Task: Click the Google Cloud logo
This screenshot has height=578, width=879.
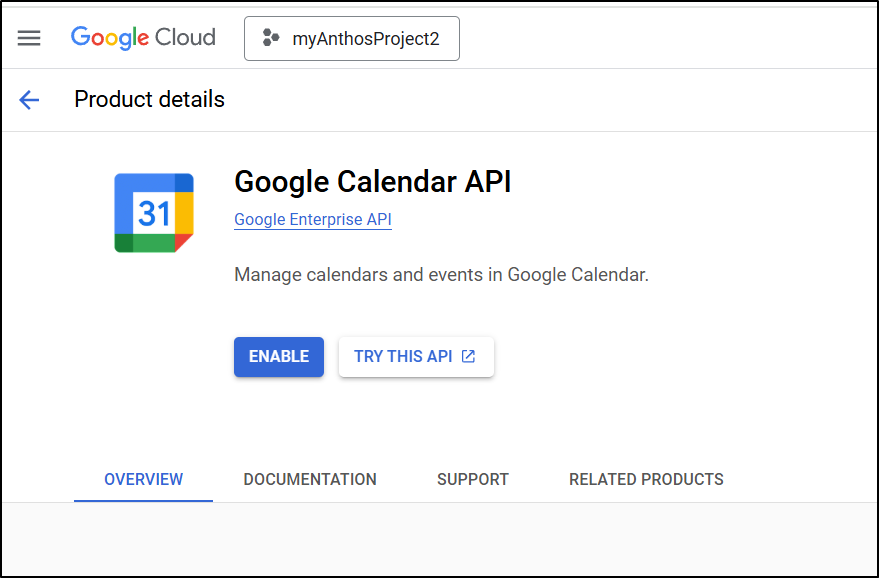Action: click(x=144, y=38)
